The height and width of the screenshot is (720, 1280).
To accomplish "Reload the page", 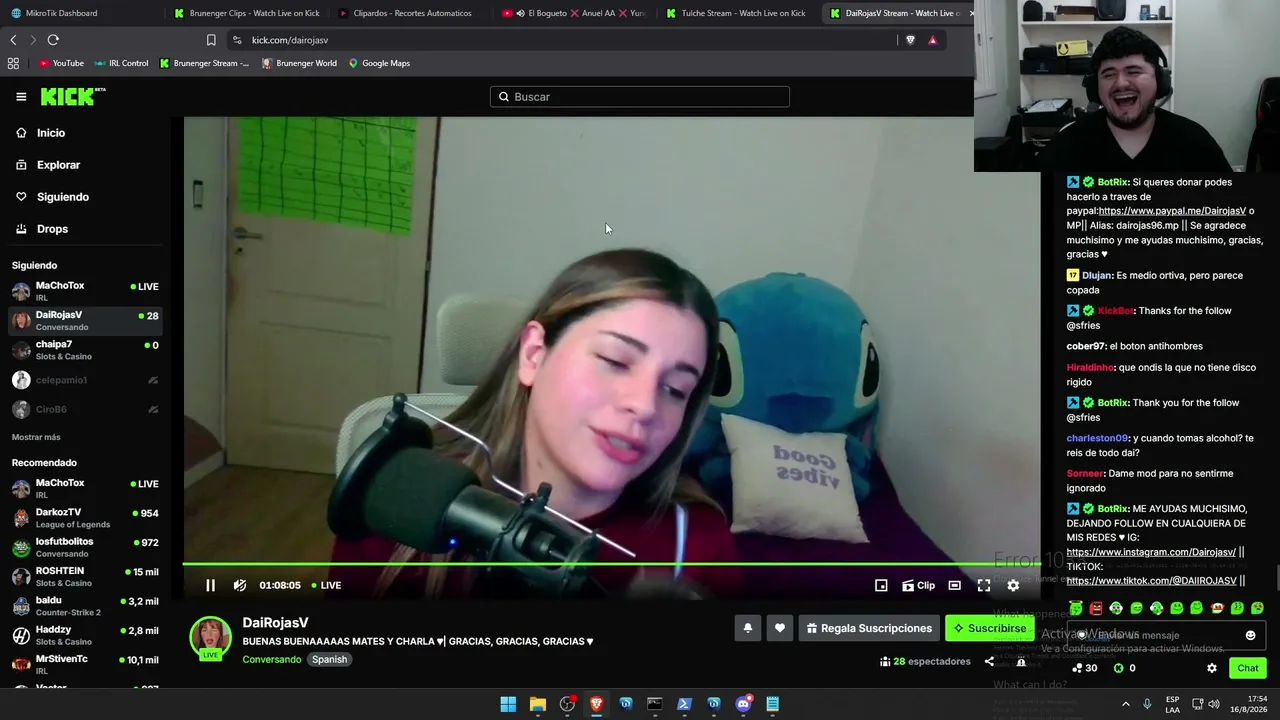I will (53, 40).
